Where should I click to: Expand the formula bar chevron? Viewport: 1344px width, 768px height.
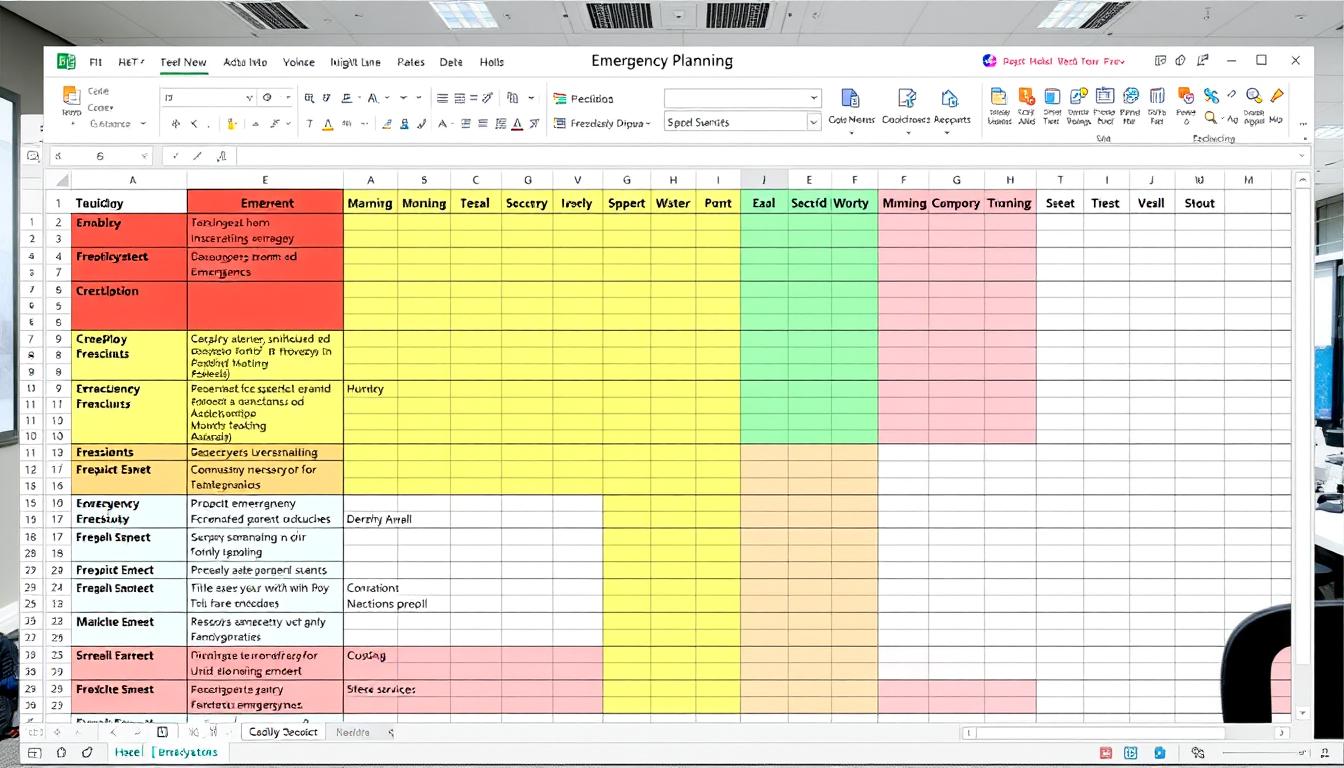[1301, 156]
